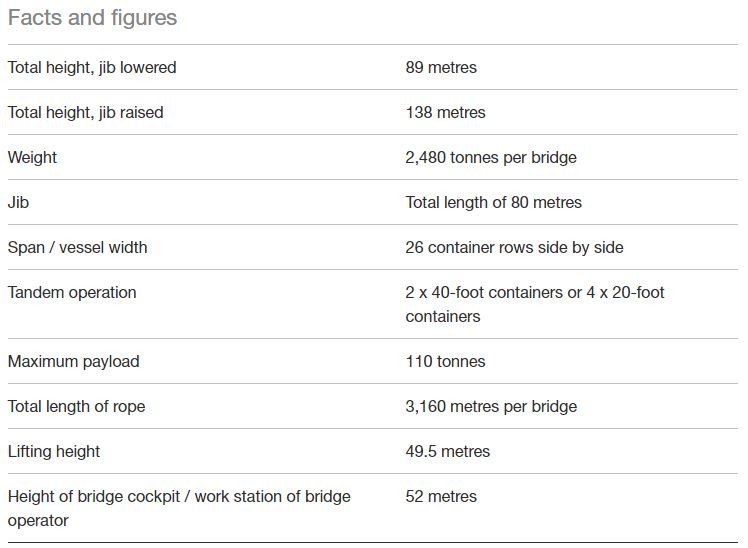This screenshot has width=748, height=548.
Task: Select the 'Total height, jib raised' label
Action: [x=86, y=113]
